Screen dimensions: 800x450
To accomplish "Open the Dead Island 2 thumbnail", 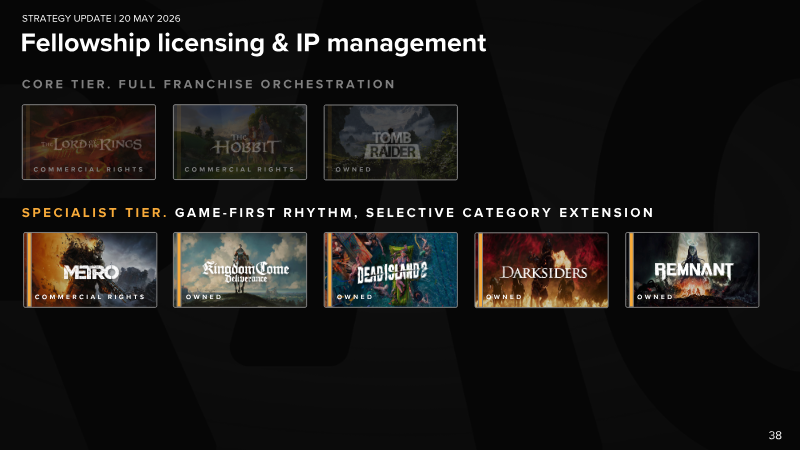I will pyautogui.click(x=391, y=270).
